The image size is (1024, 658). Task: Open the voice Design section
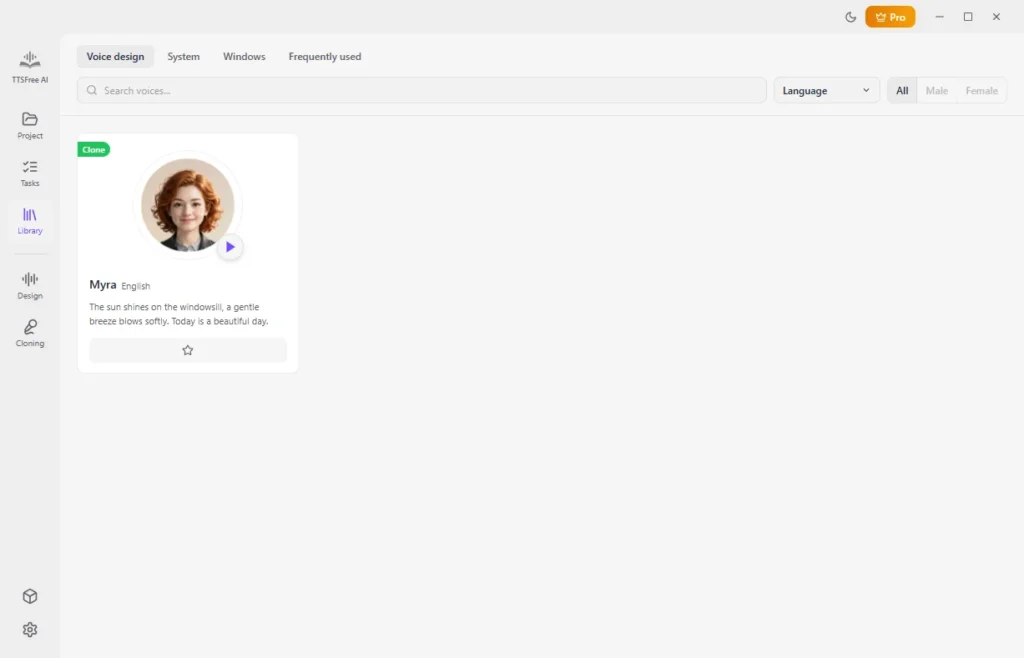coord(29,285)
